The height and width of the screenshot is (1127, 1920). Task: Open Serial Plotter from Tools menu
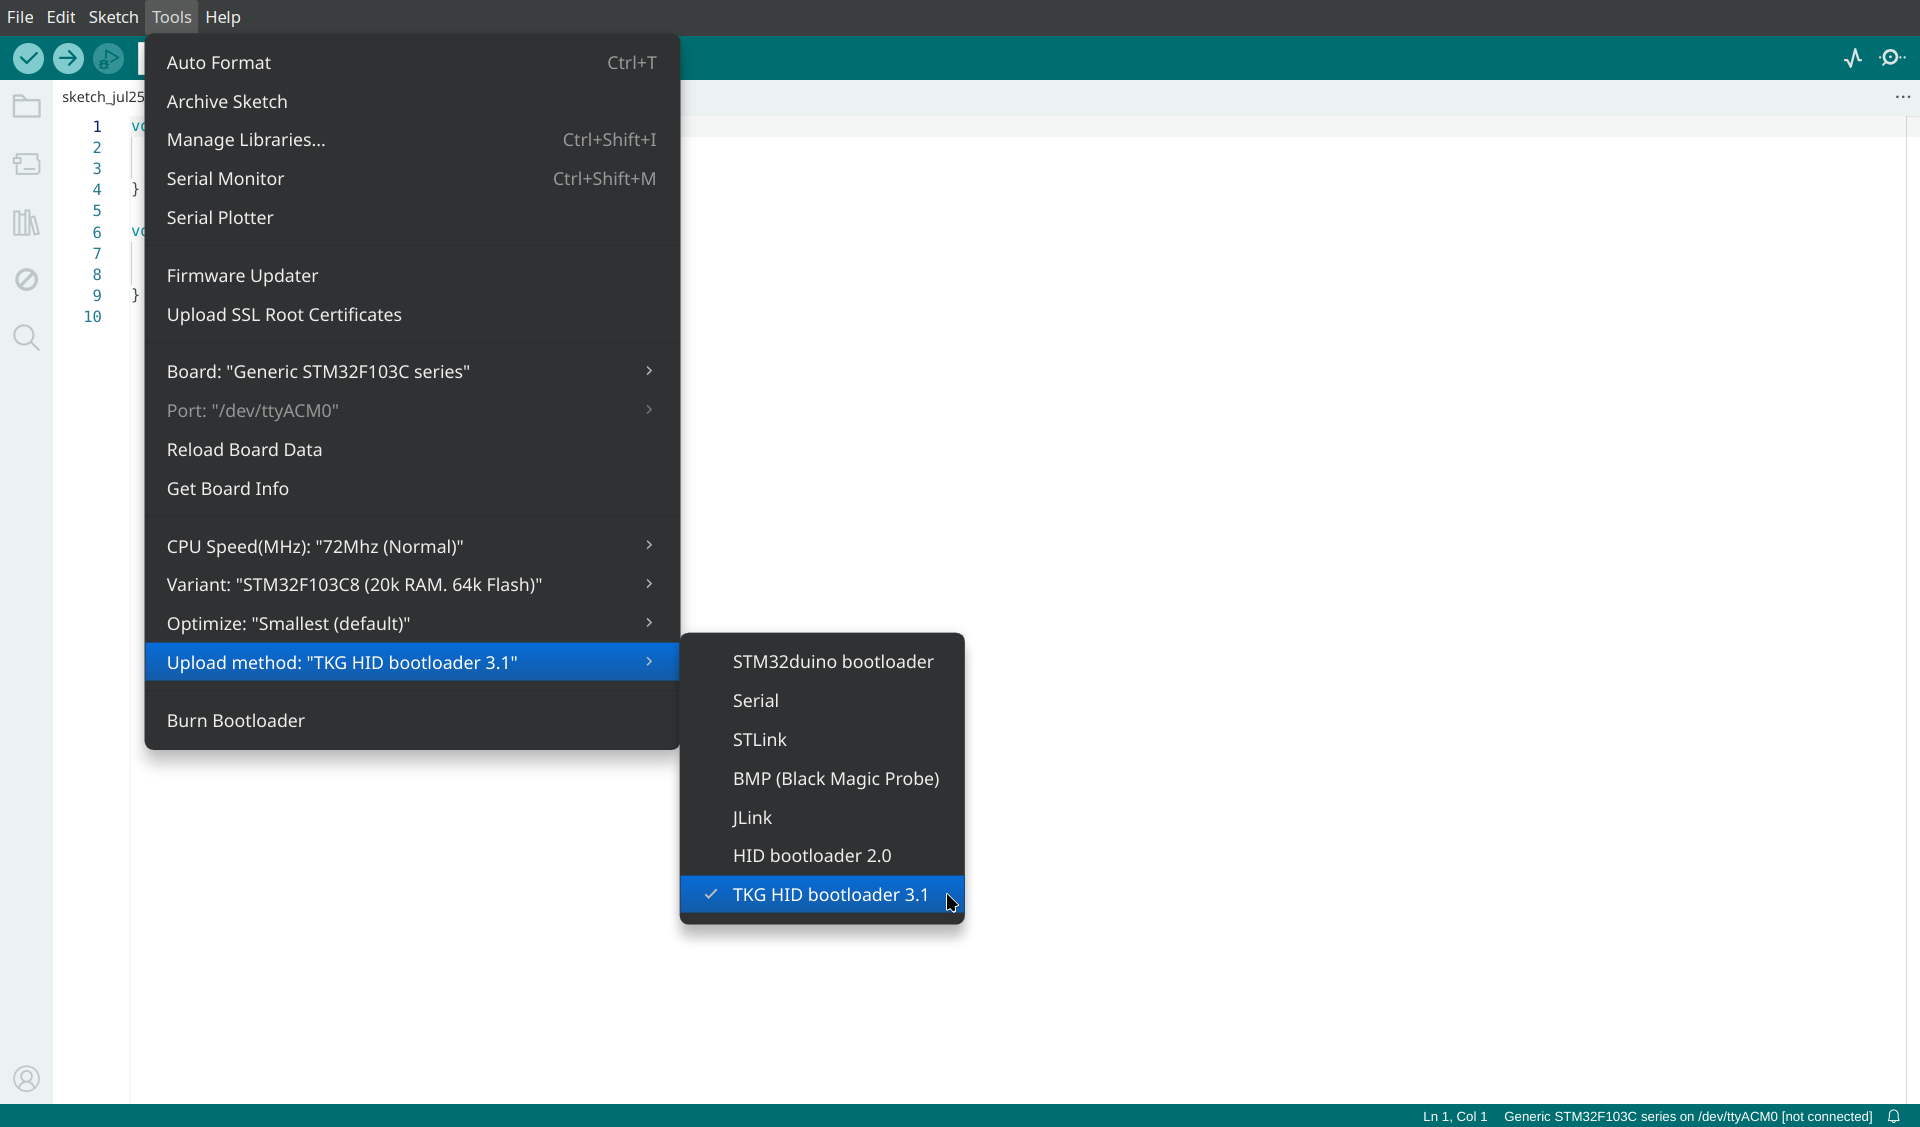[x=412, y=218]
